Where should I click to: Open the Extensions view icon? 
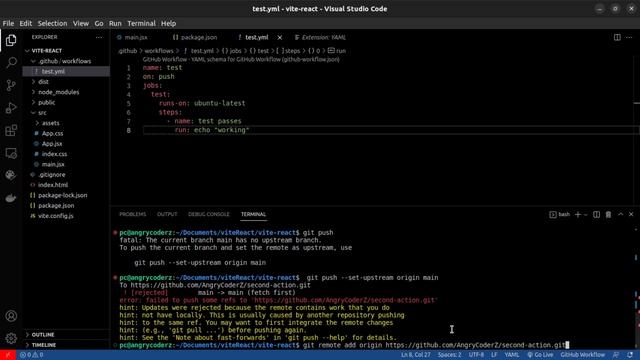click(11, 131)
